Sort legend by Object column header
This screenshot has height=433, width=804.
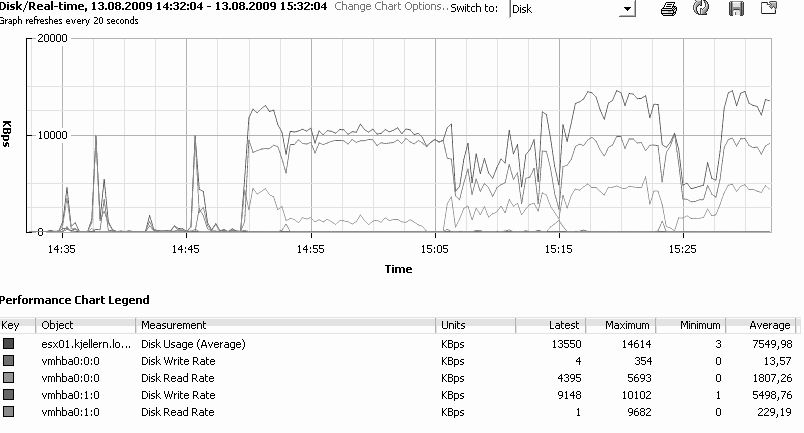pyautogui.click(x=86, y=325)
